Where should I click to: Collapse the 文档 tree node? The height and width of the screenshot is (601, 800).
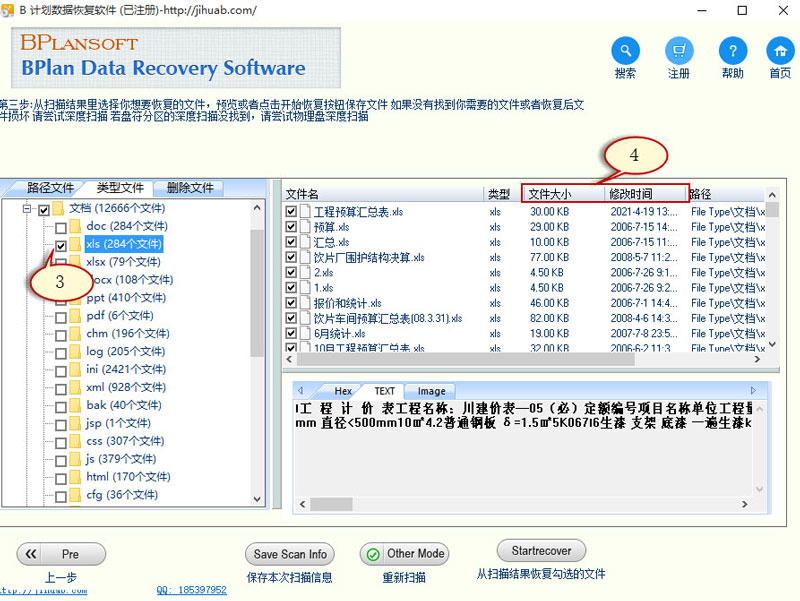(x=26, y=209)
